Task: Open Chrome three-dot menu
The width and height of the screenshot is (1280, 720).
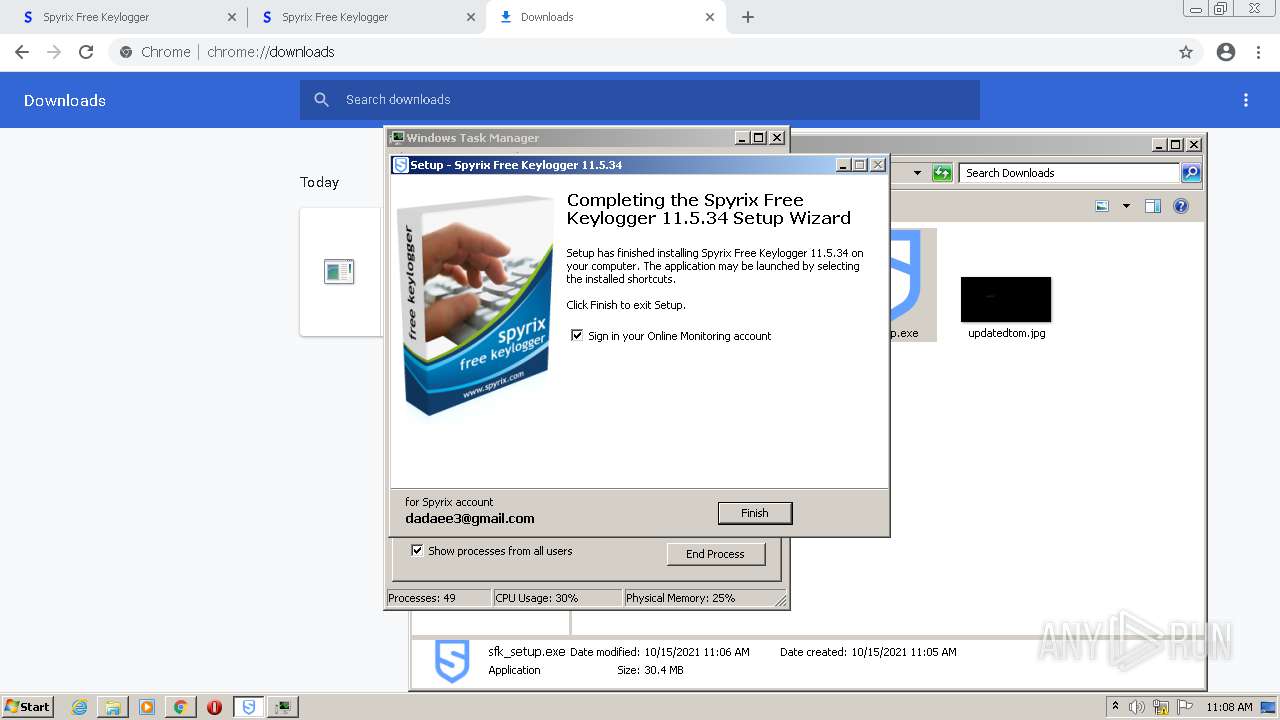Action: [1259, 52]
